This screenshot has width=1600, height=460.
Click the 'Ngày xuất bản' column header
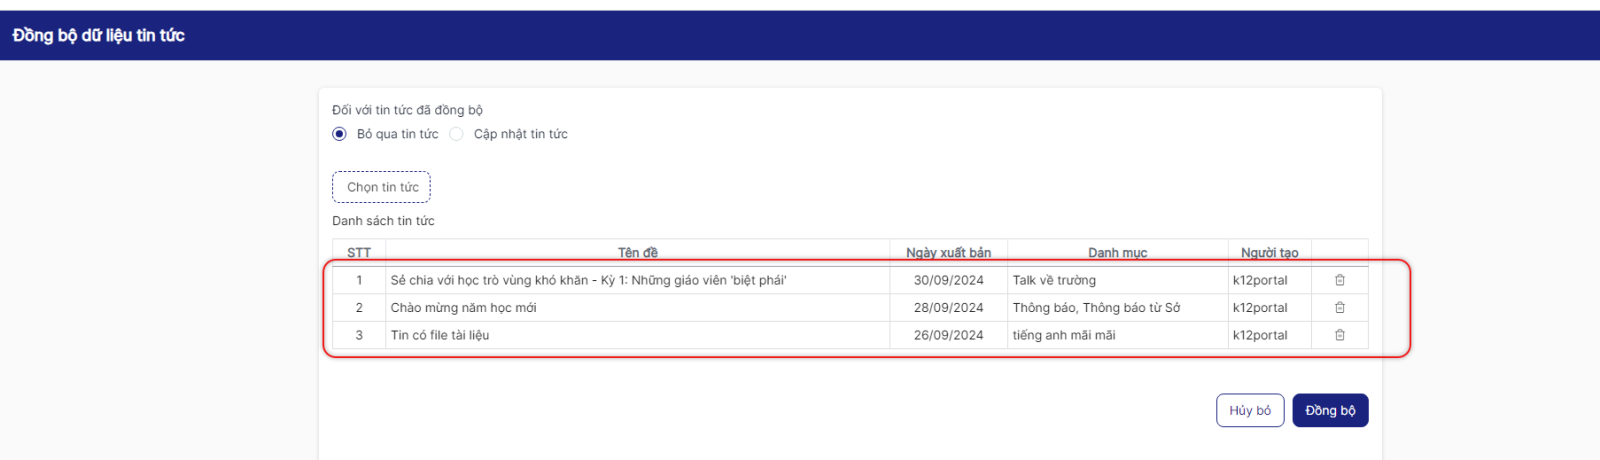click(948, 253)
